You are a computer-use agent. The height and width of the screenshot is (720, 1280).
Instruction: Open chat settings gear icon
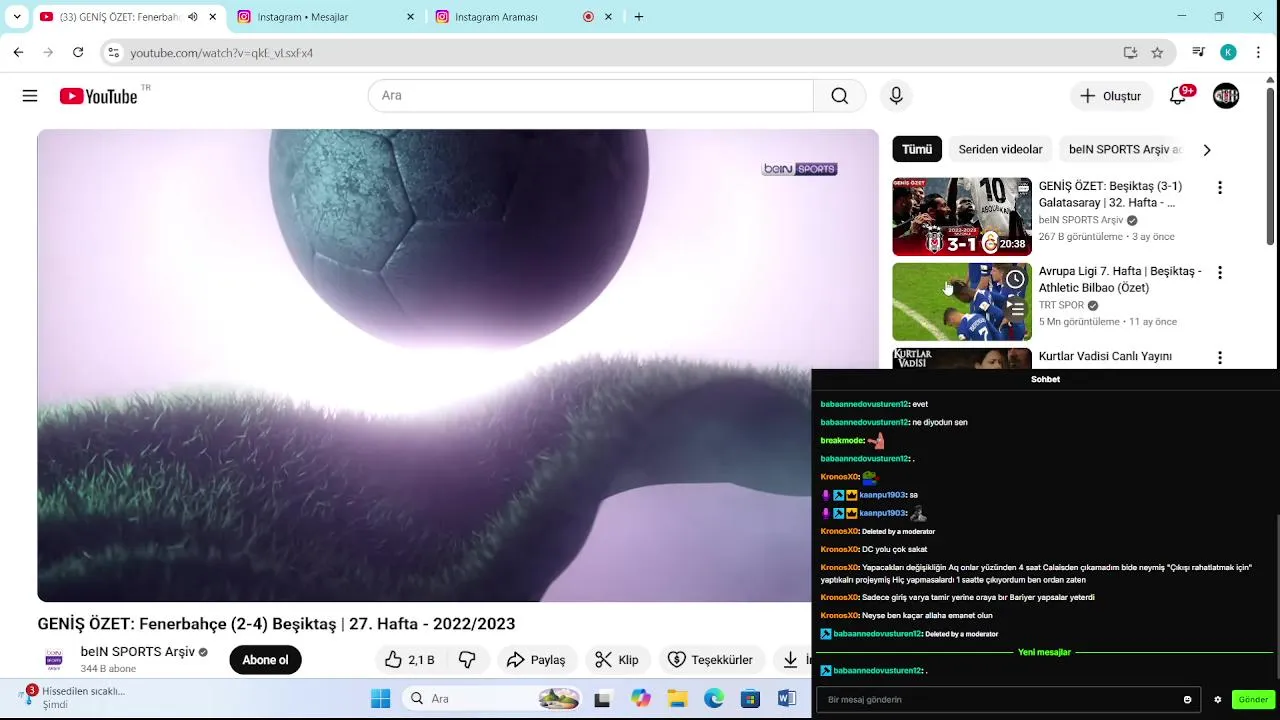pos(1217,700)
